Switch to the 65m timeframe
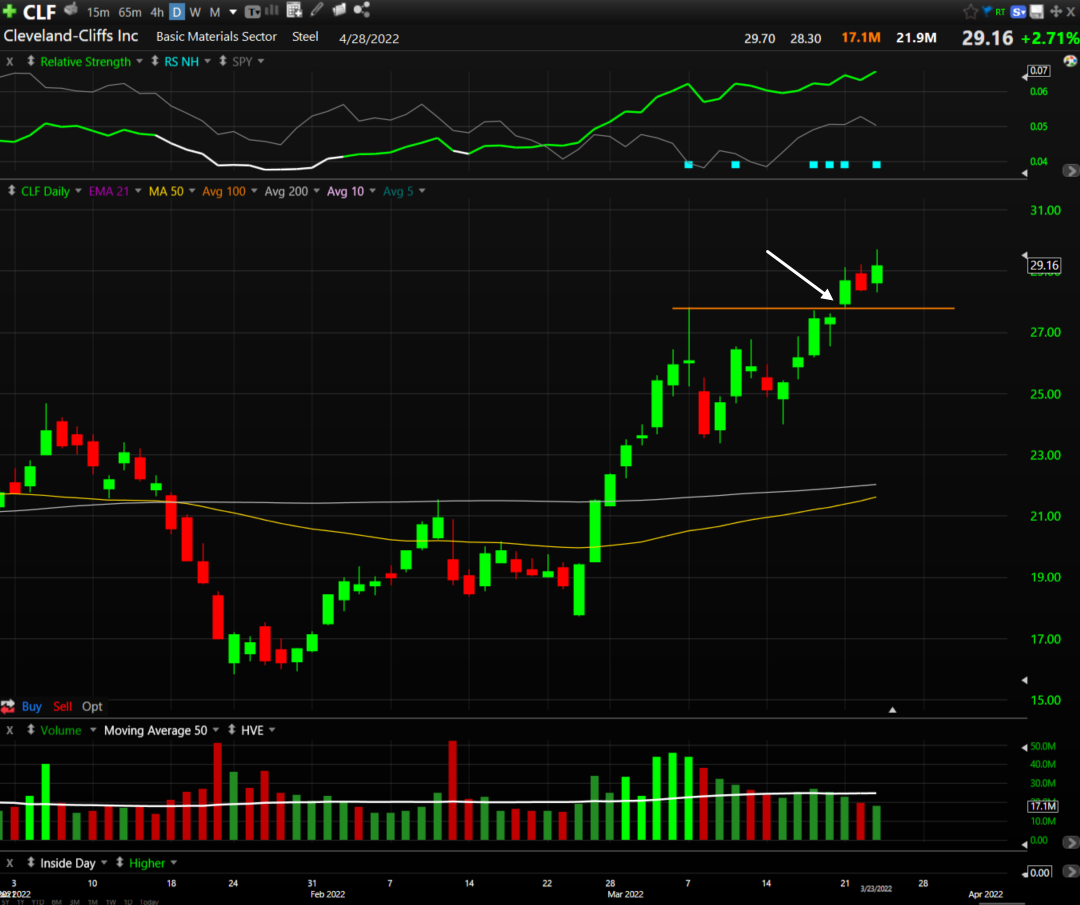1080x905 pixels. [129, 12]
